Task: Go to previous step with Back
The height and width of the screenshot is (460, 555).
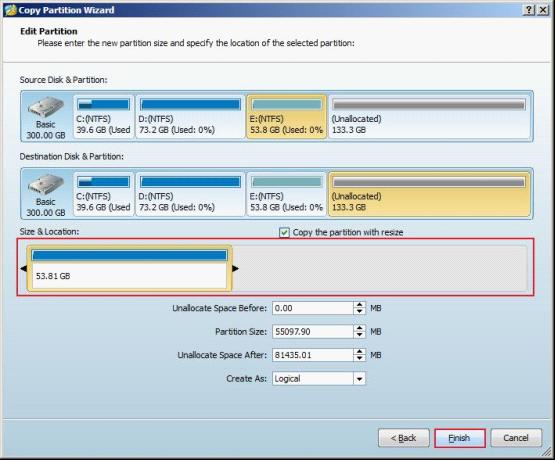Action: pyautogui.click(x=404, y=438)
